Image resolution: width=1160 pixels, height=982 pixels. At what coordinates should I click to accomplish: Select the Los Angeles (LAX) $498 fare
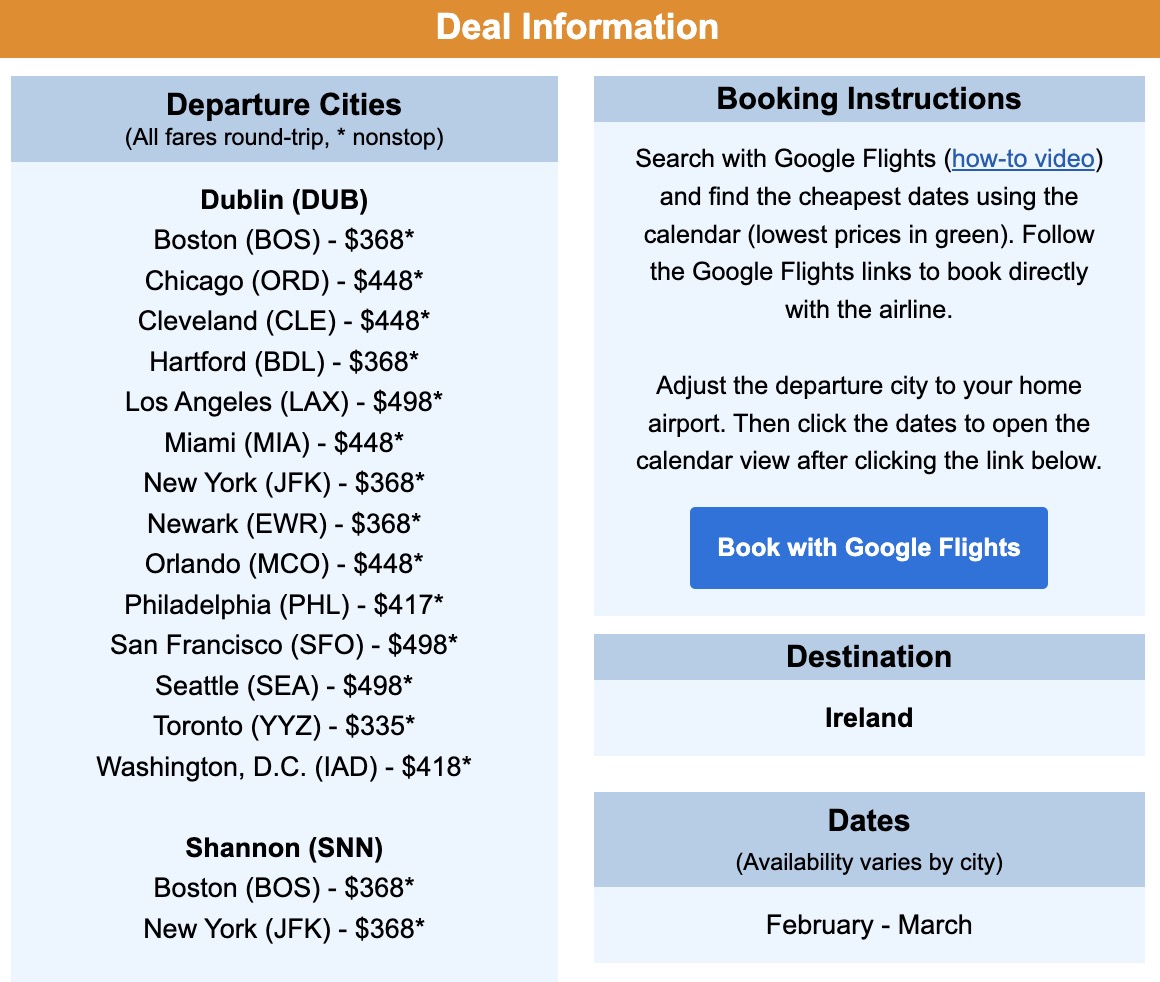click(283, 401)
